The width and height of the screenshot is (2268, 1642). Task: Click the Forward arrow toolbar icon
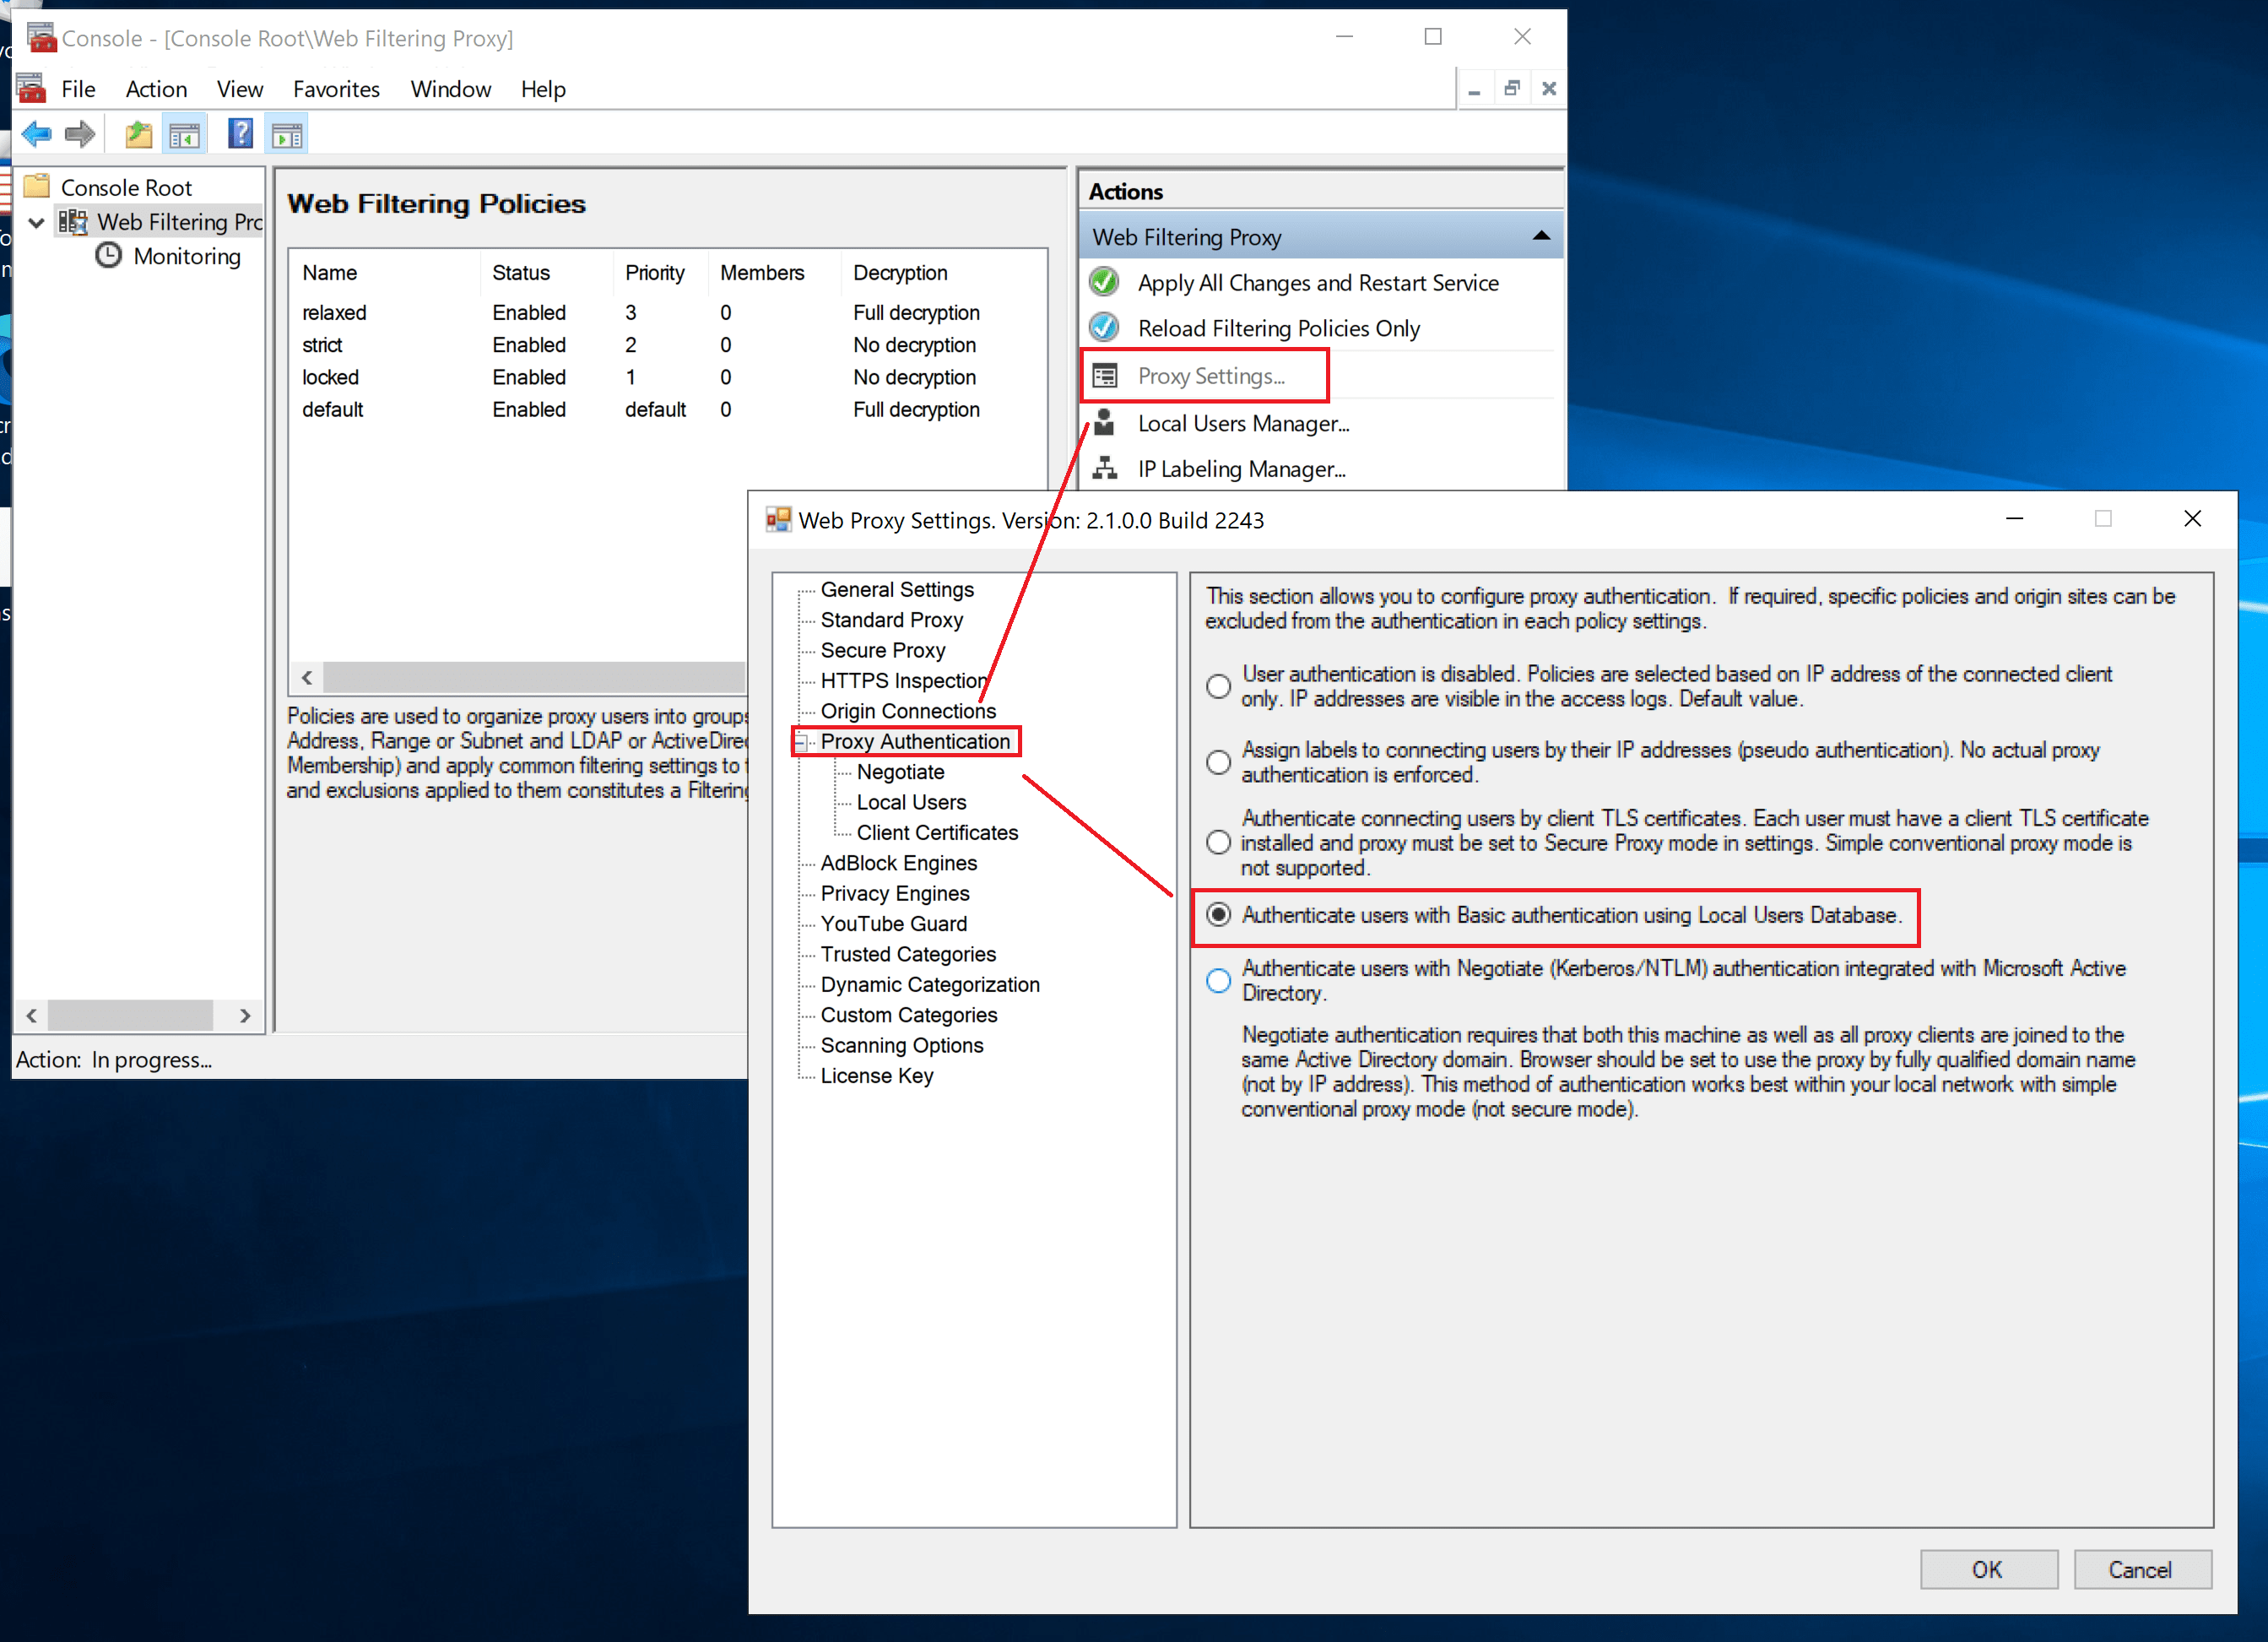(x=80, y=134)
